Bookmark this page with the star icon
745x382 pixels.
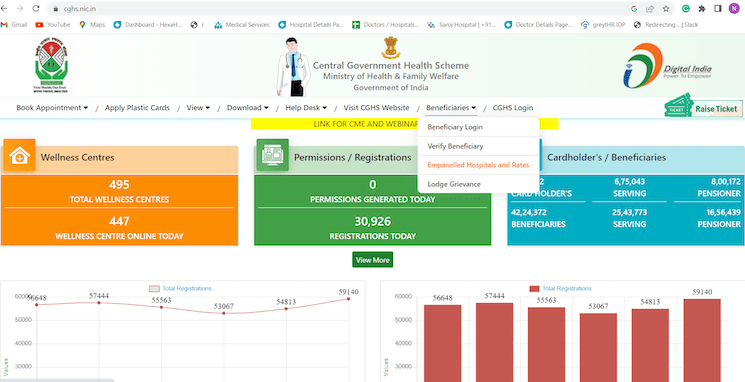click(666, 9)
